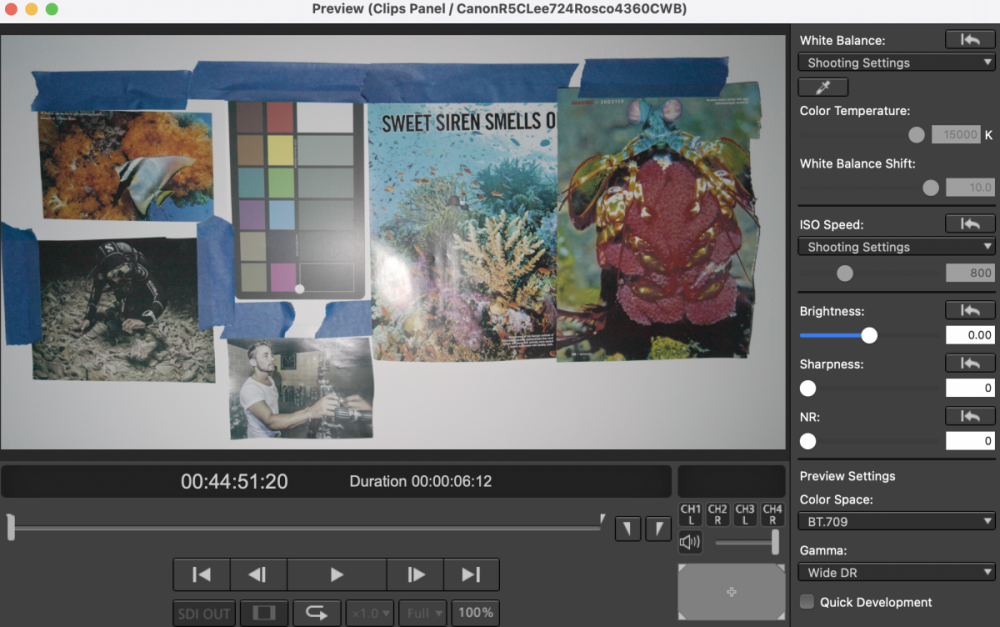Set the mark out point

[x=658, y=529]
